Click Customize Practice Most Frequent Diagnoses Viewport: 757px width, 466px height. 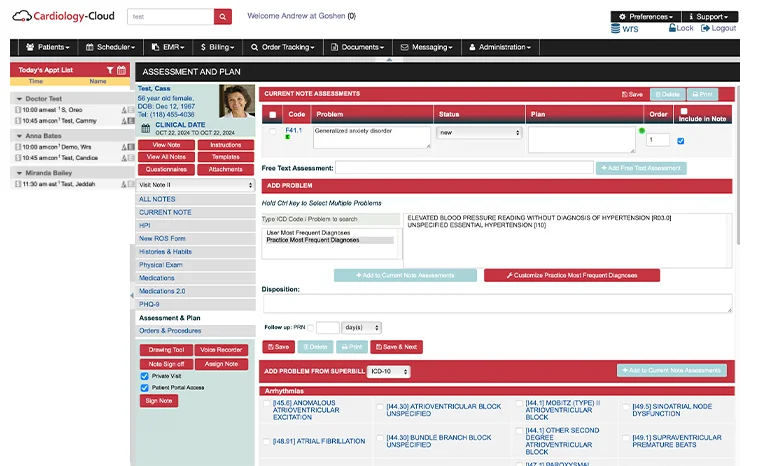click(571, 275)
